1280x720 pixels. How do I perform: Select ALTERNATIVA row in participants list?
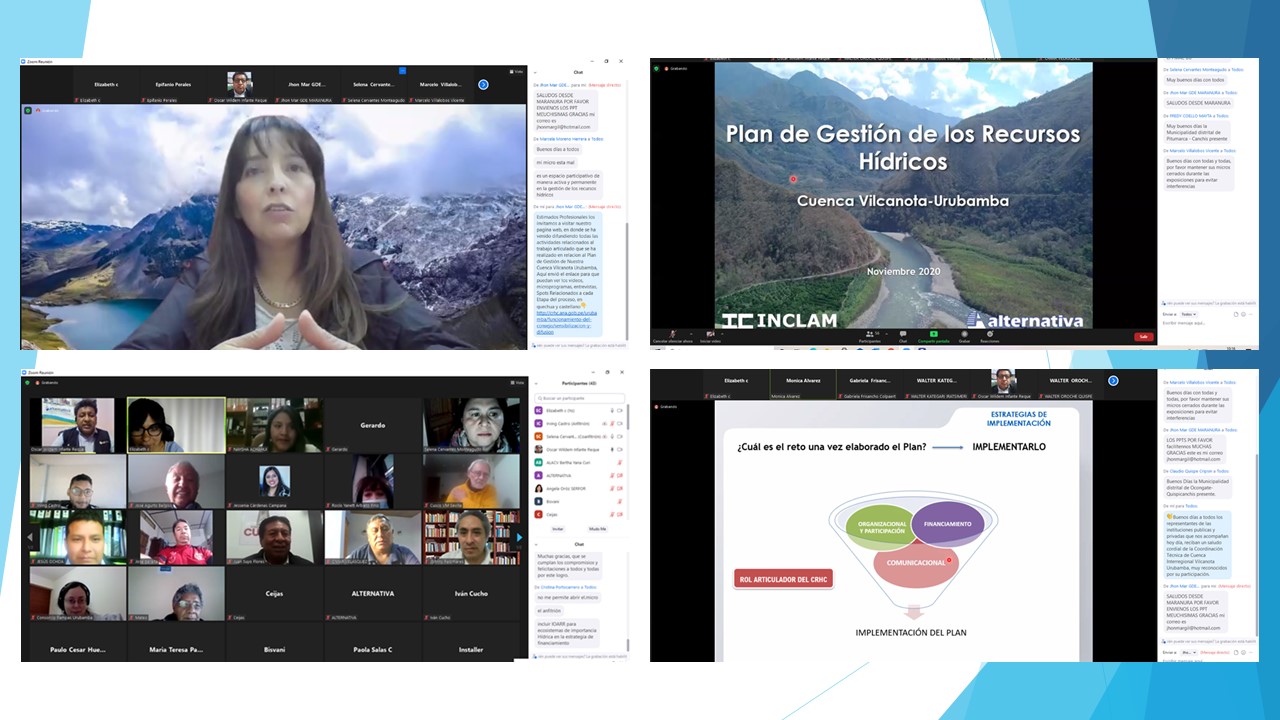pos(579,475)
